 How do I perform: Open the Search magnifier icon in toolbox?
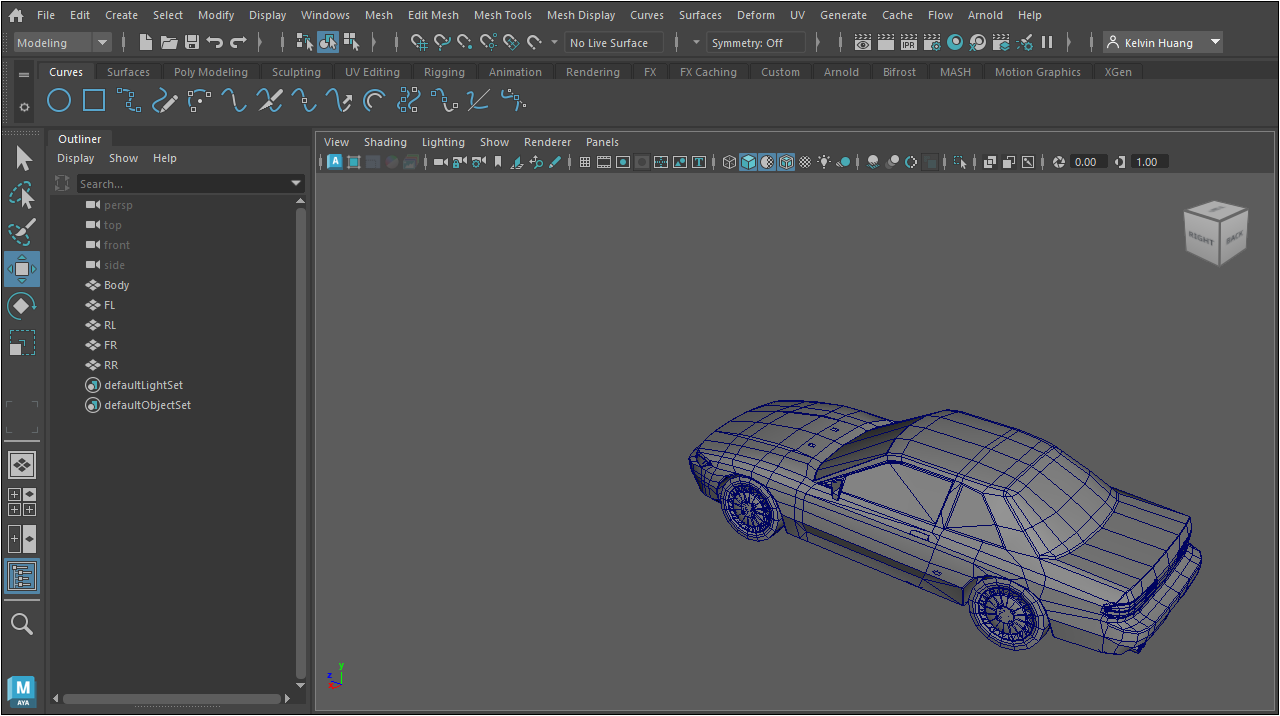22,625
